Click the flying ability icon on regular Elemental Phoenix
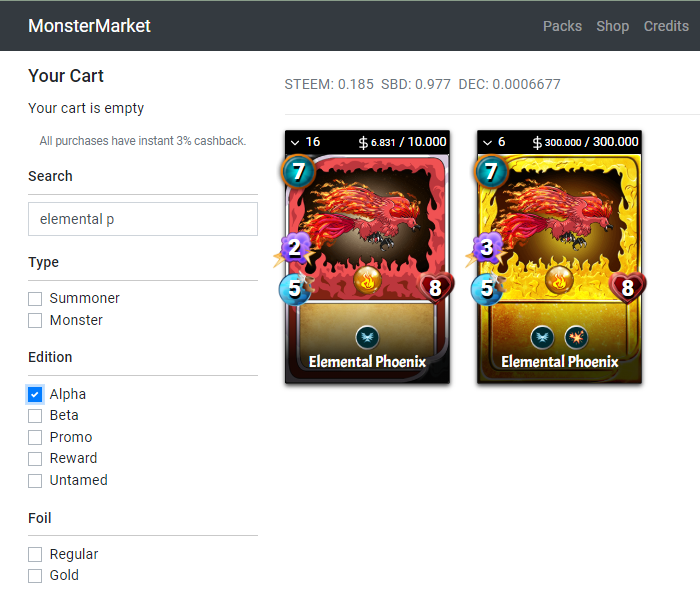 pos(367,337)
